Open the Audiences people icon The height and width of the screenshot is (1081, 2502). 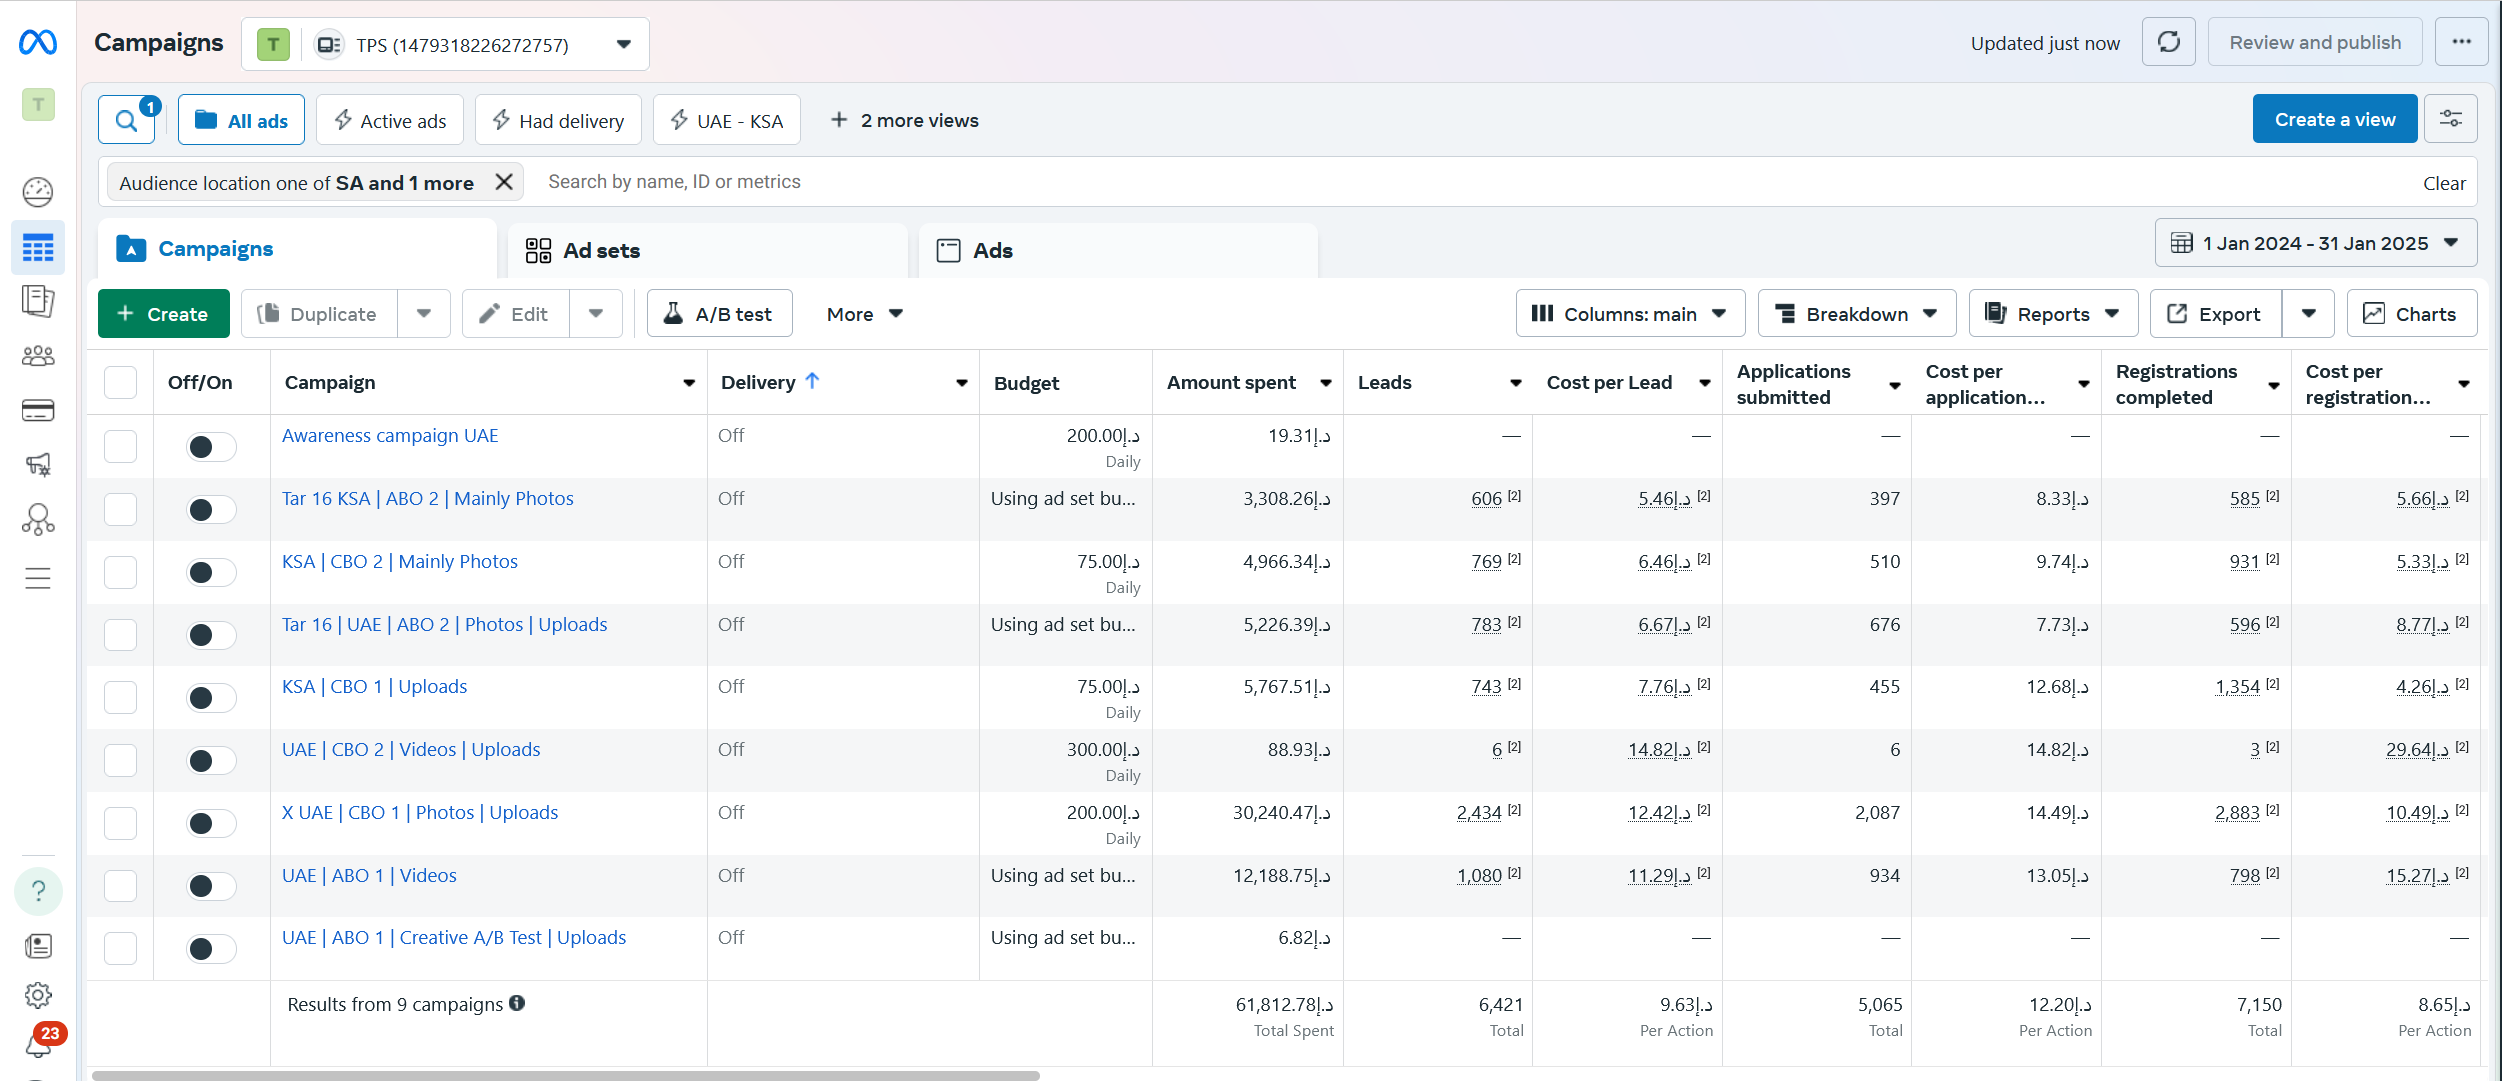point(38,356)
